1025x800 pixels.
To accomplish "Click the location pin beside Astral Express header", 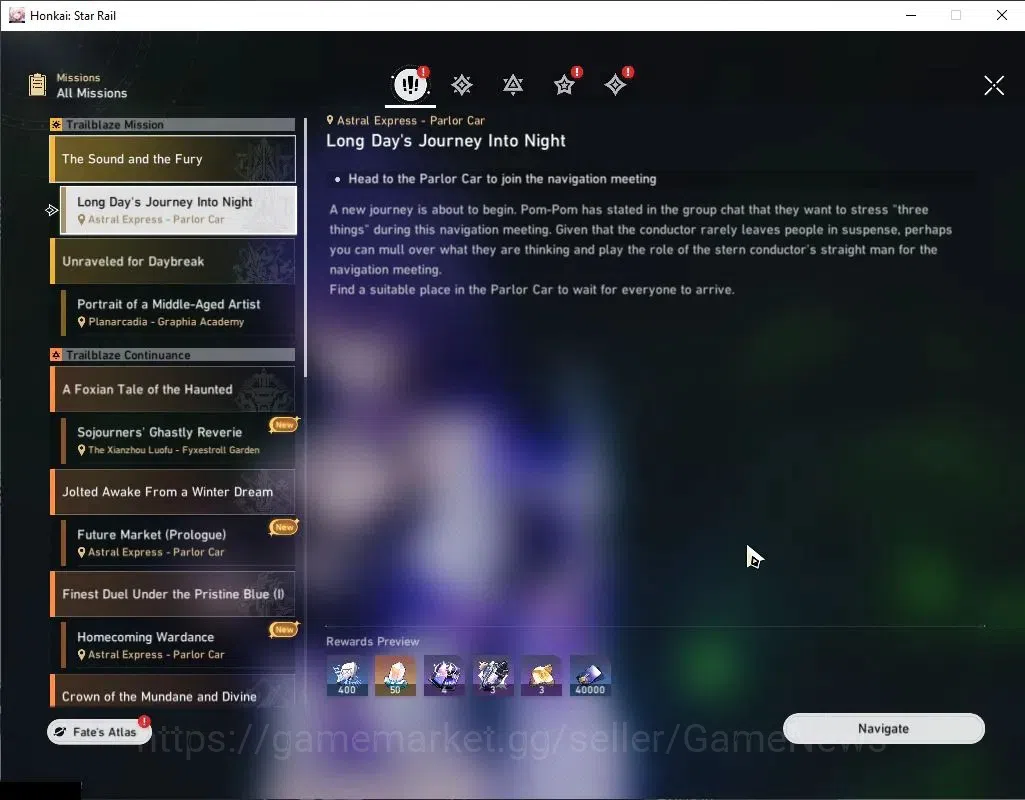I will (330, 120).
